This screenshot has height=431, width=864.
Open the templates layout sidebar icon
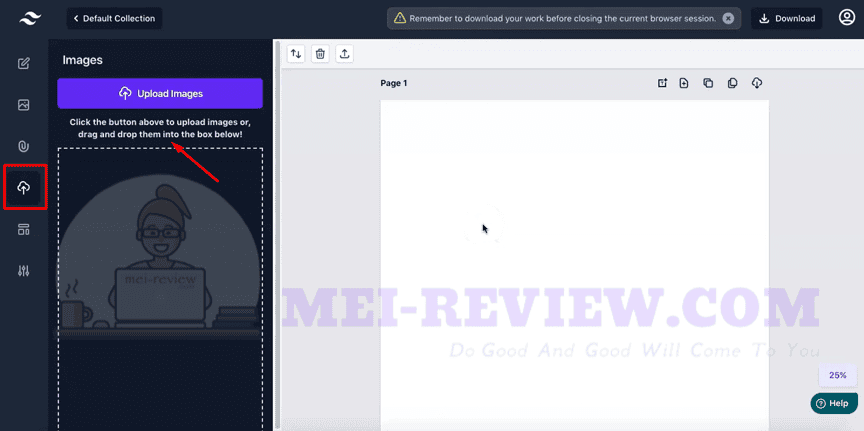coord(24,229)
